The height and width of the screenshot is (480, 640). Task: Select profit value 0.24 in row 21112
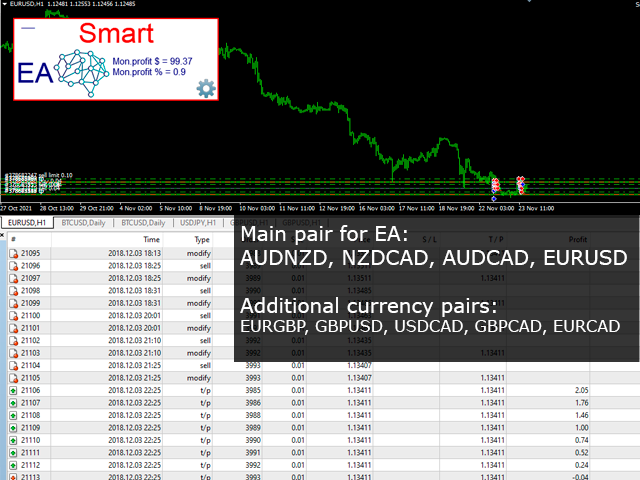coord(581,465)
